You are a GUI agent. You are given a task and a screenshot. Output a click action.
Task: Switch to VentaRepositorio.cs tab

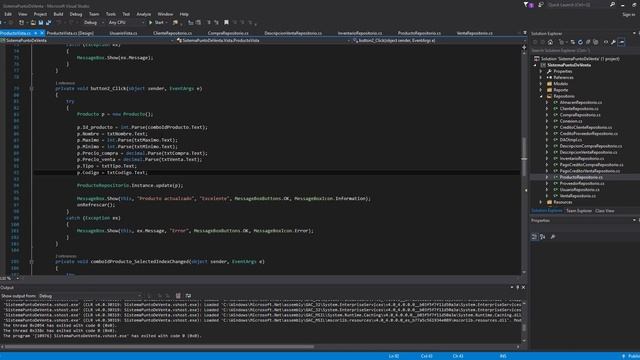tap(474, 33)
